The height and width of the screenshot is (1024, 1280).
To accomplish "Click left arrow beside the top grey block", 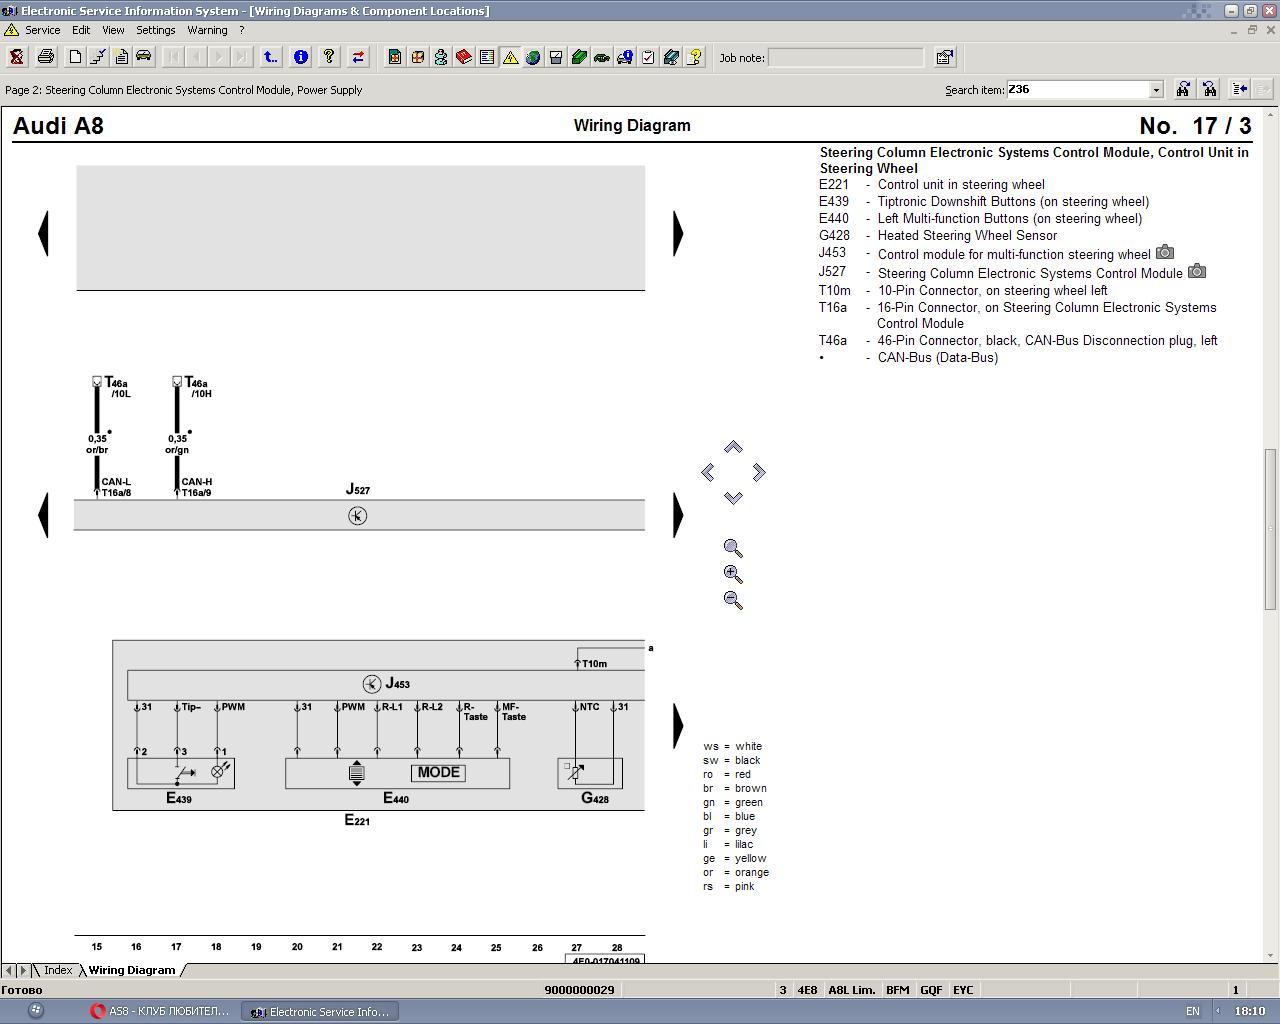I will click(43, 233).
